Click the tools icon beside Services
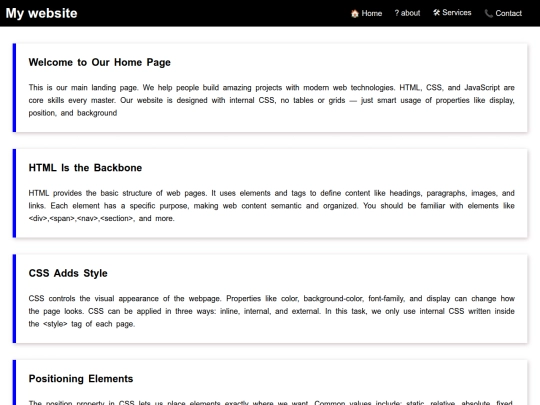The height and width of the screenshot is (405, 540). click(436, 13)
